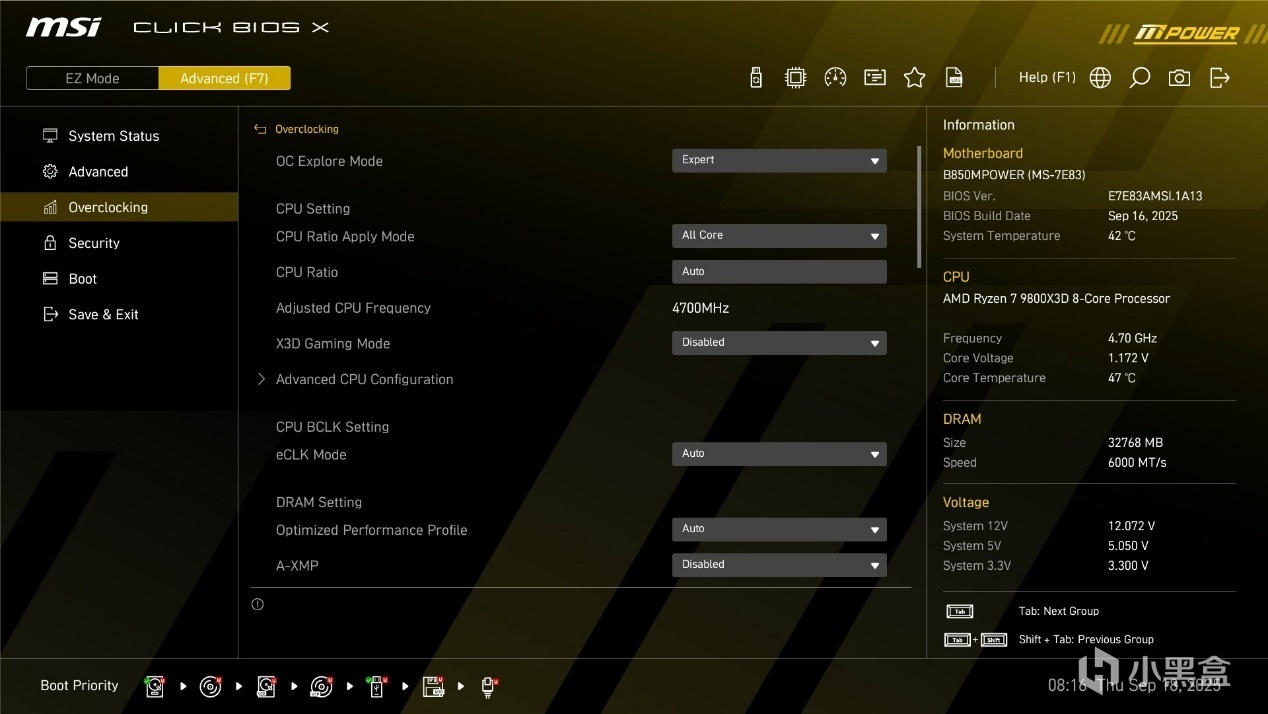Click the profile card icon in toolbar
Viewport: 1268px width, 714px height.
(875, 78)
